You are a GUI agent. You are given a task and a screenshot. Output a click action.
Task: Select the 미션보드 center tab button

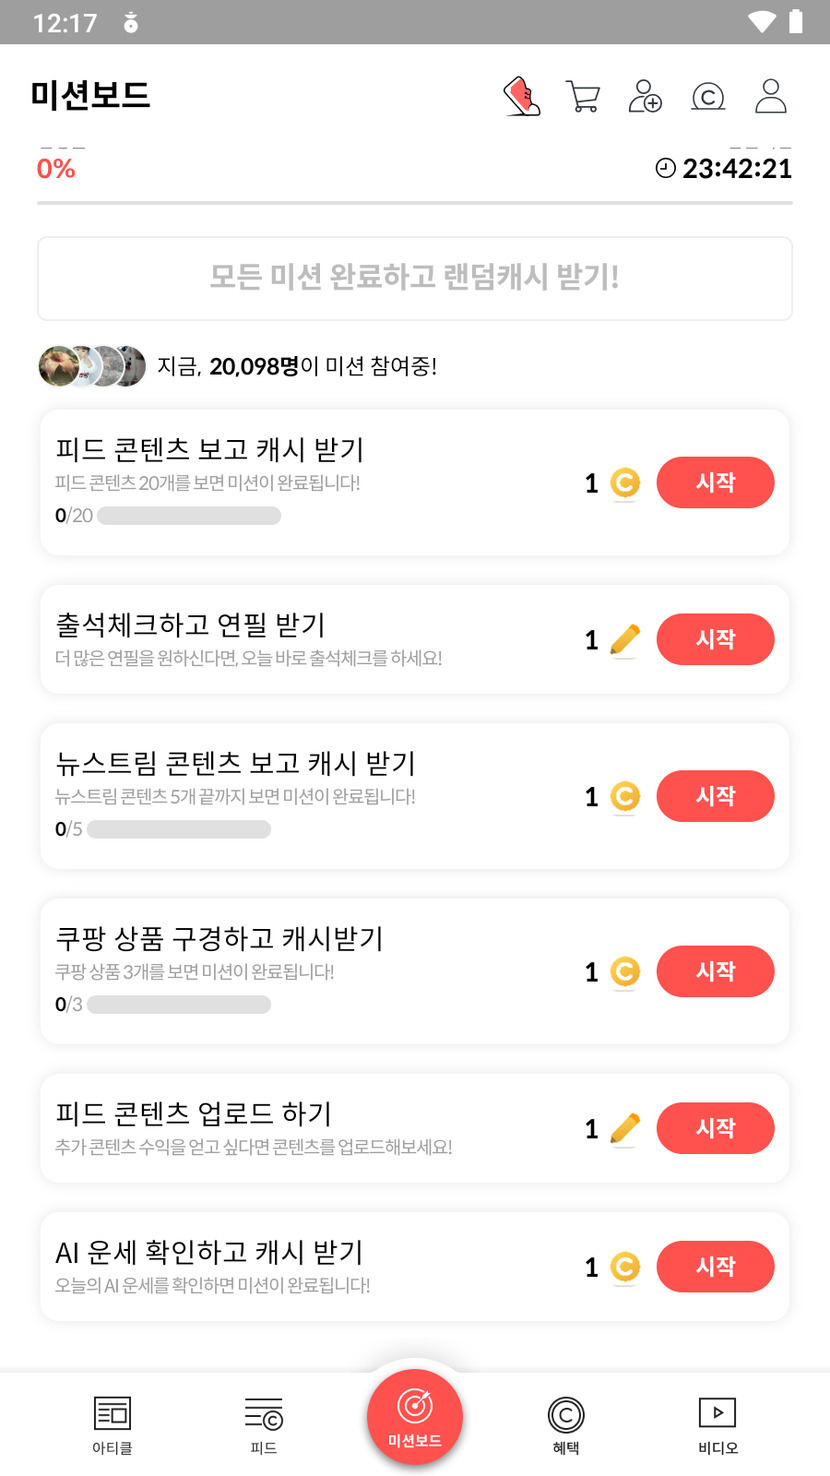tap(415, 1416)
